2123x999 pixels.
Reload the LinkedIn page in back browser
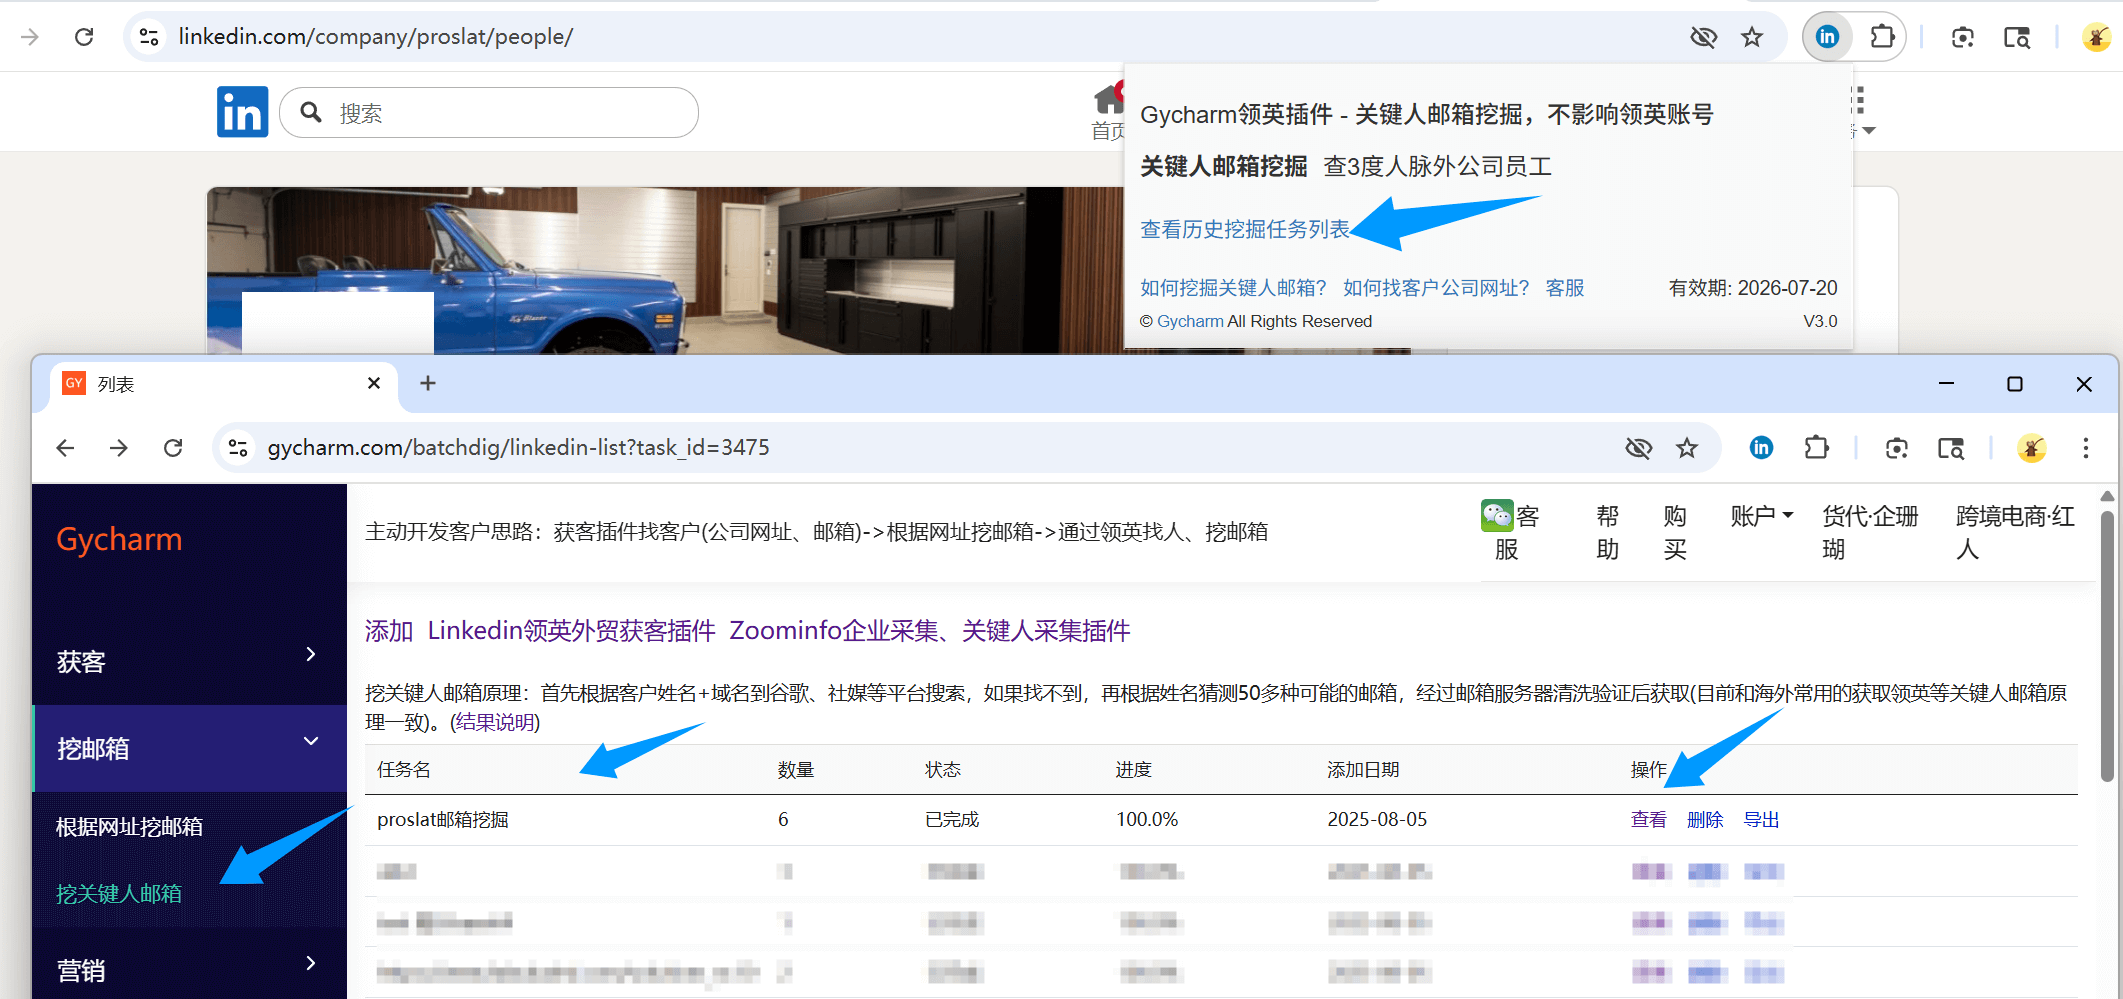[84, 37]
